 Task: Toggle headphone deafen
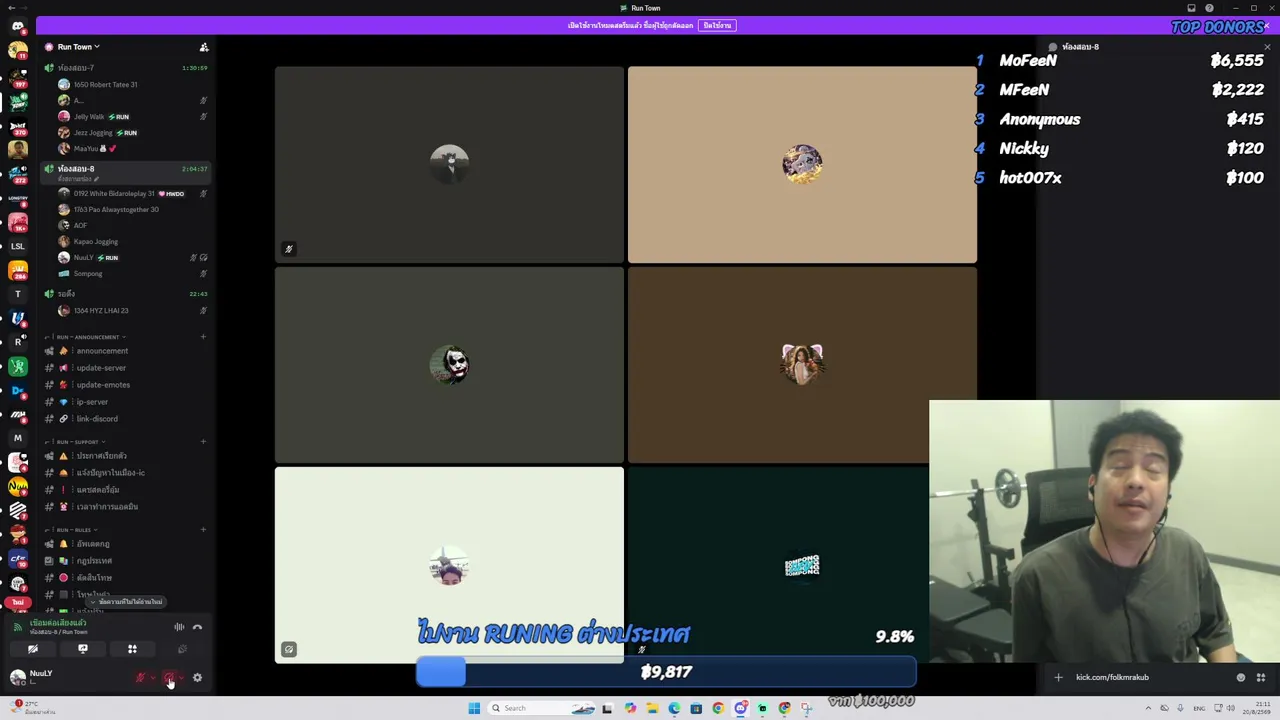coord(170,678)
